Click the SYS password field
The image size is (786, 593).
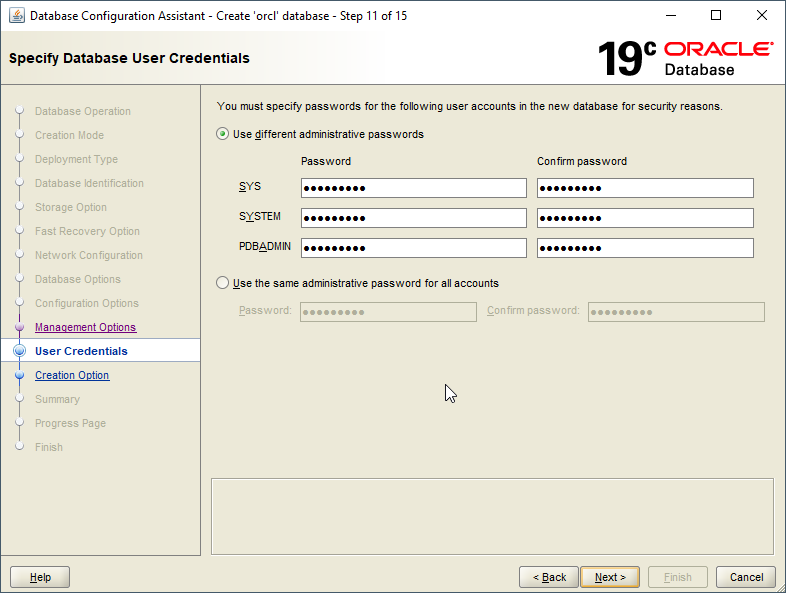click(x=413, y=188)
